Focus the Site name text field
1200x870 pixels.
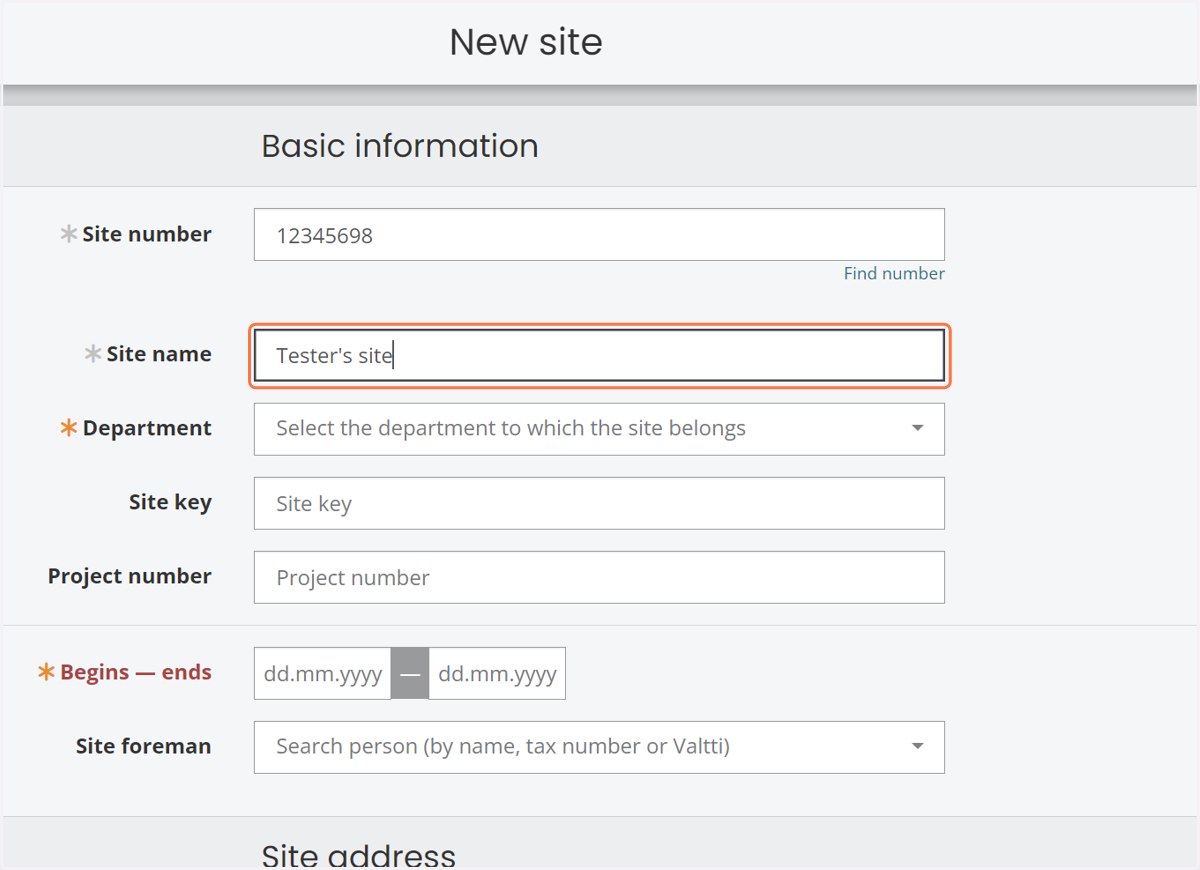599,356
